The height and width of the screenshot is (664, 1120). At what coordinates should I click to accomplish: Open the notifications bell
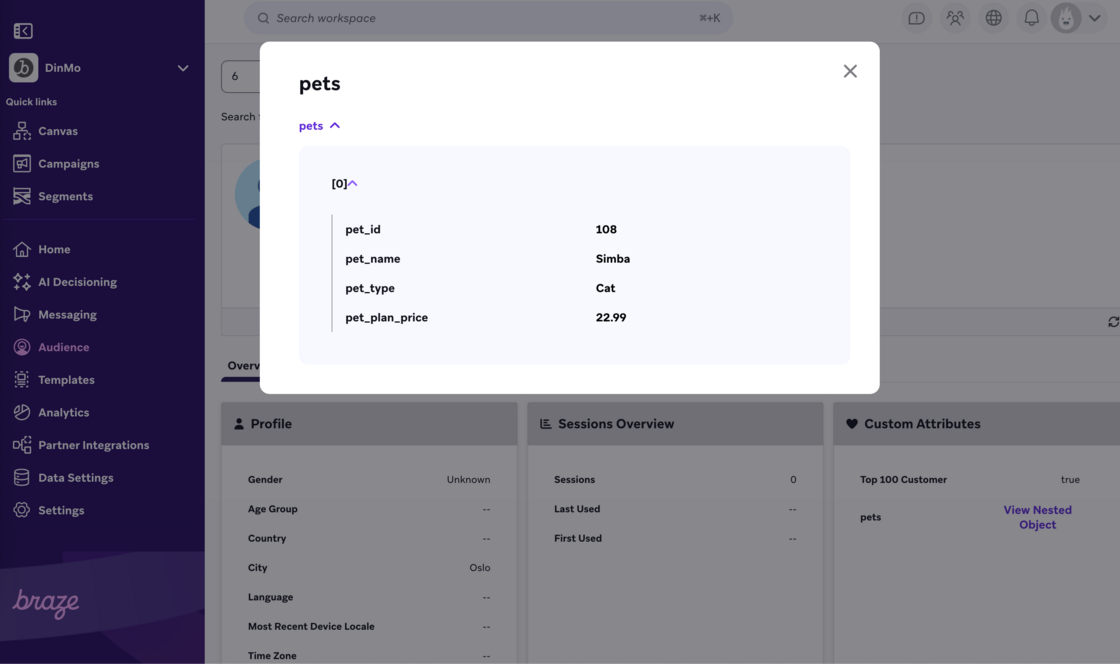coord(1031,18)
